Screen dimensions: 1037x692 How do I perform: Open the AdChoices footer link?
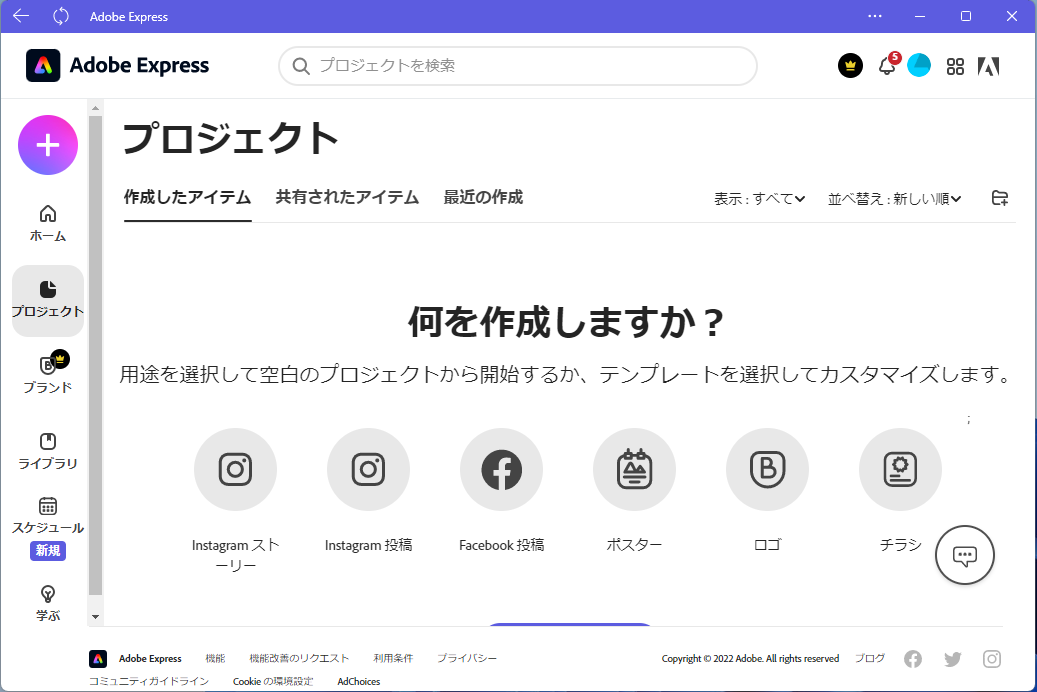point(358,681)
